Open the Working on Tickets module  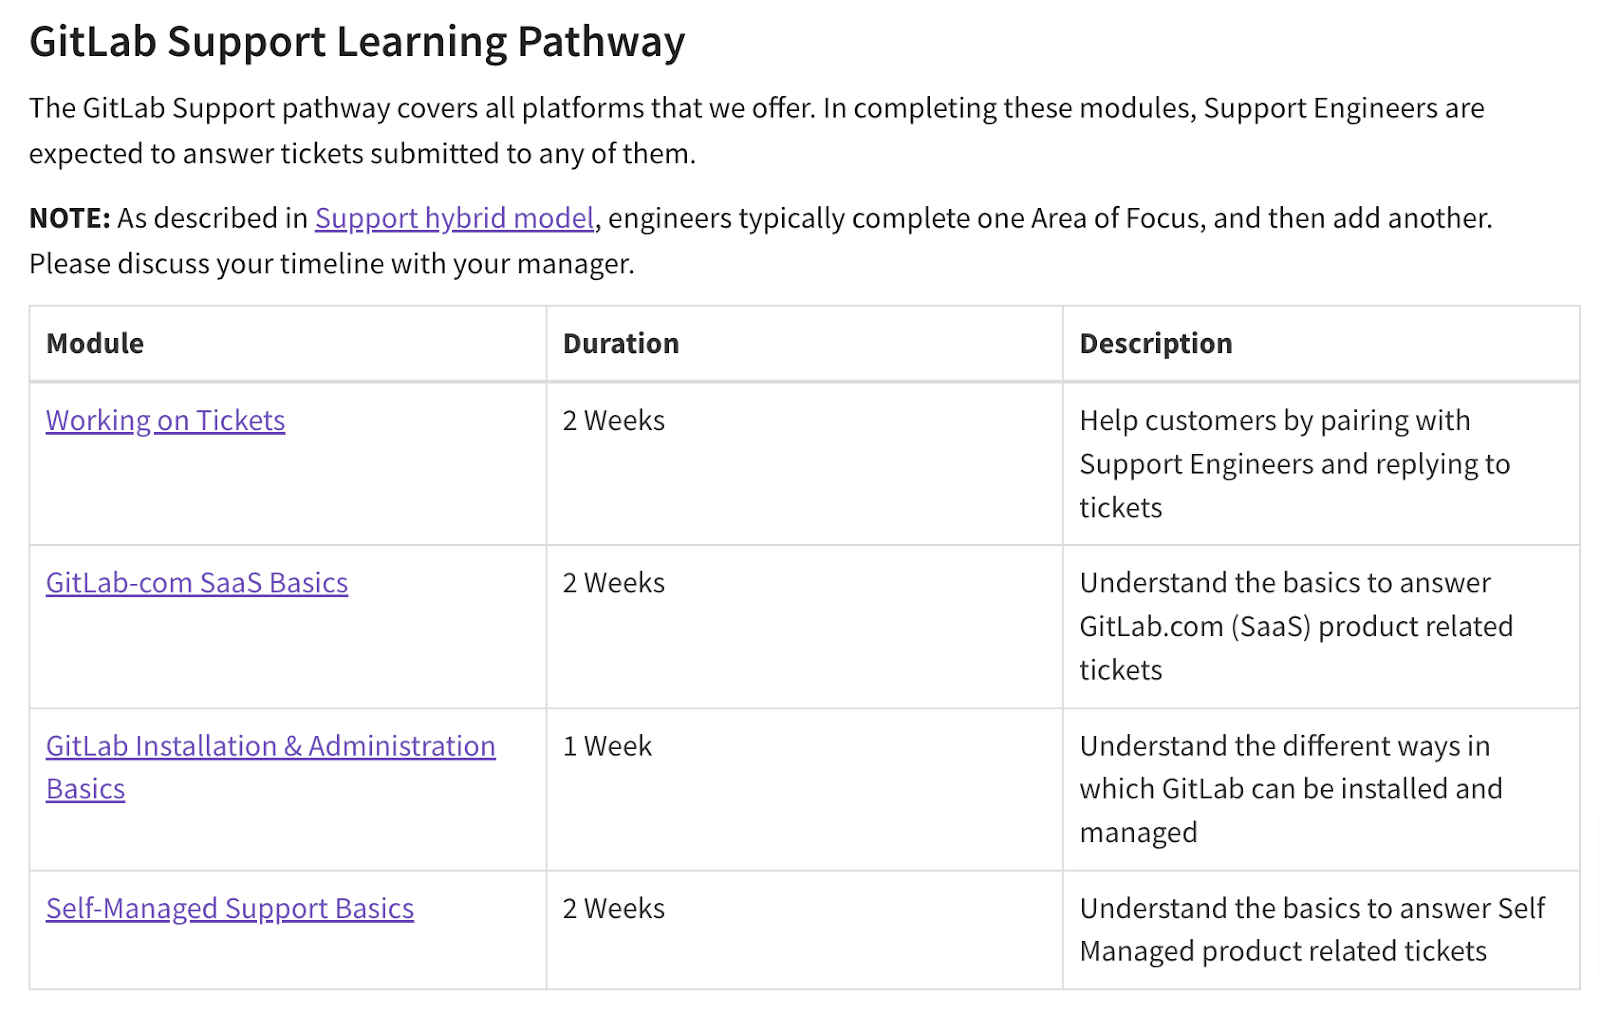pyautogui.click(x=165, y=421)
